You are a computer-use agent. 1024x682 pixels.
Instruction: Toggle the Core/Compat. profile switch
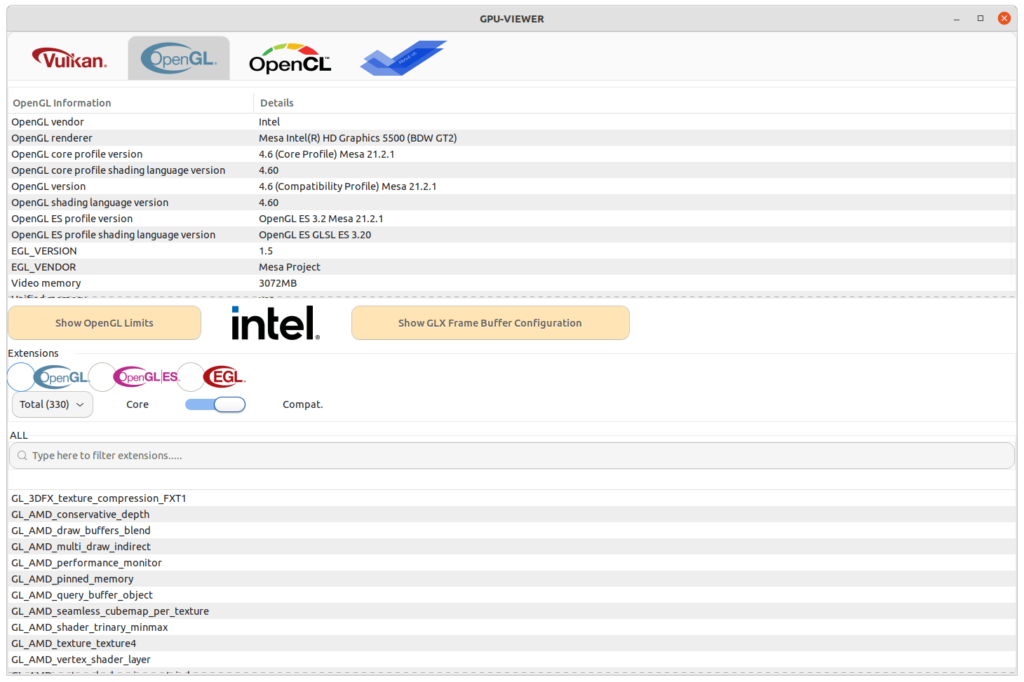tap(216, 404)
